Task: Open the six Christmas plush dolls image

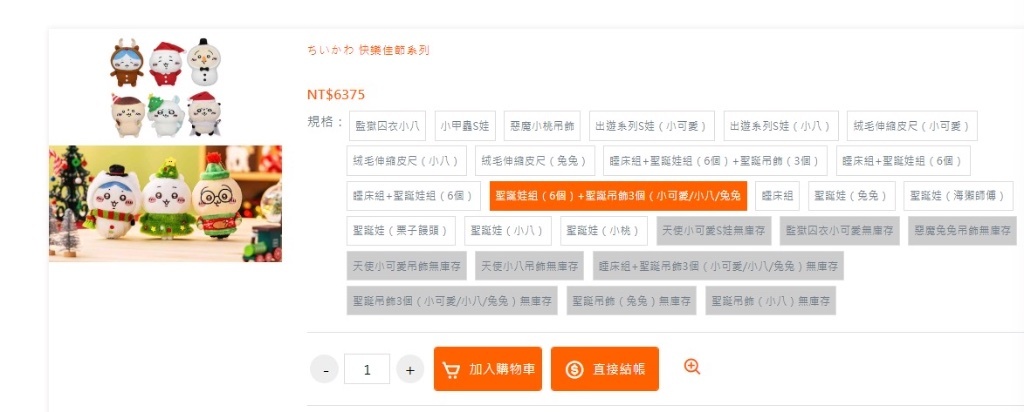Action: (165, 87)
